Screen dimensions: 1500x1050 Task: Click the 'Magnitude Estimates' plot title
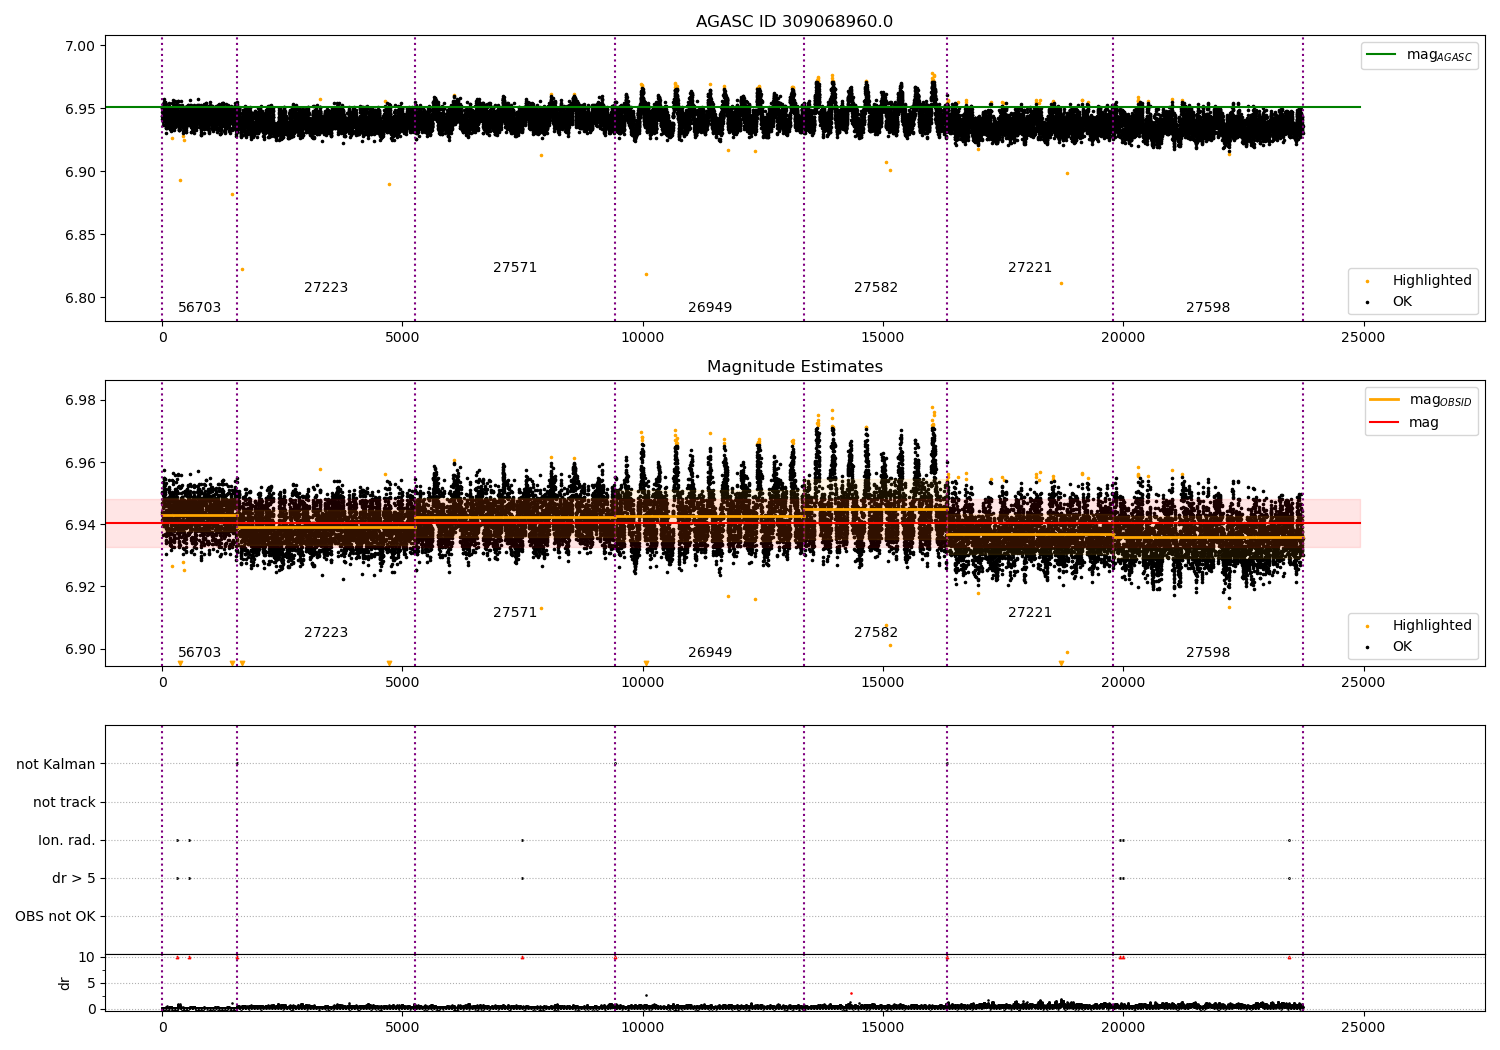(794, 367)
